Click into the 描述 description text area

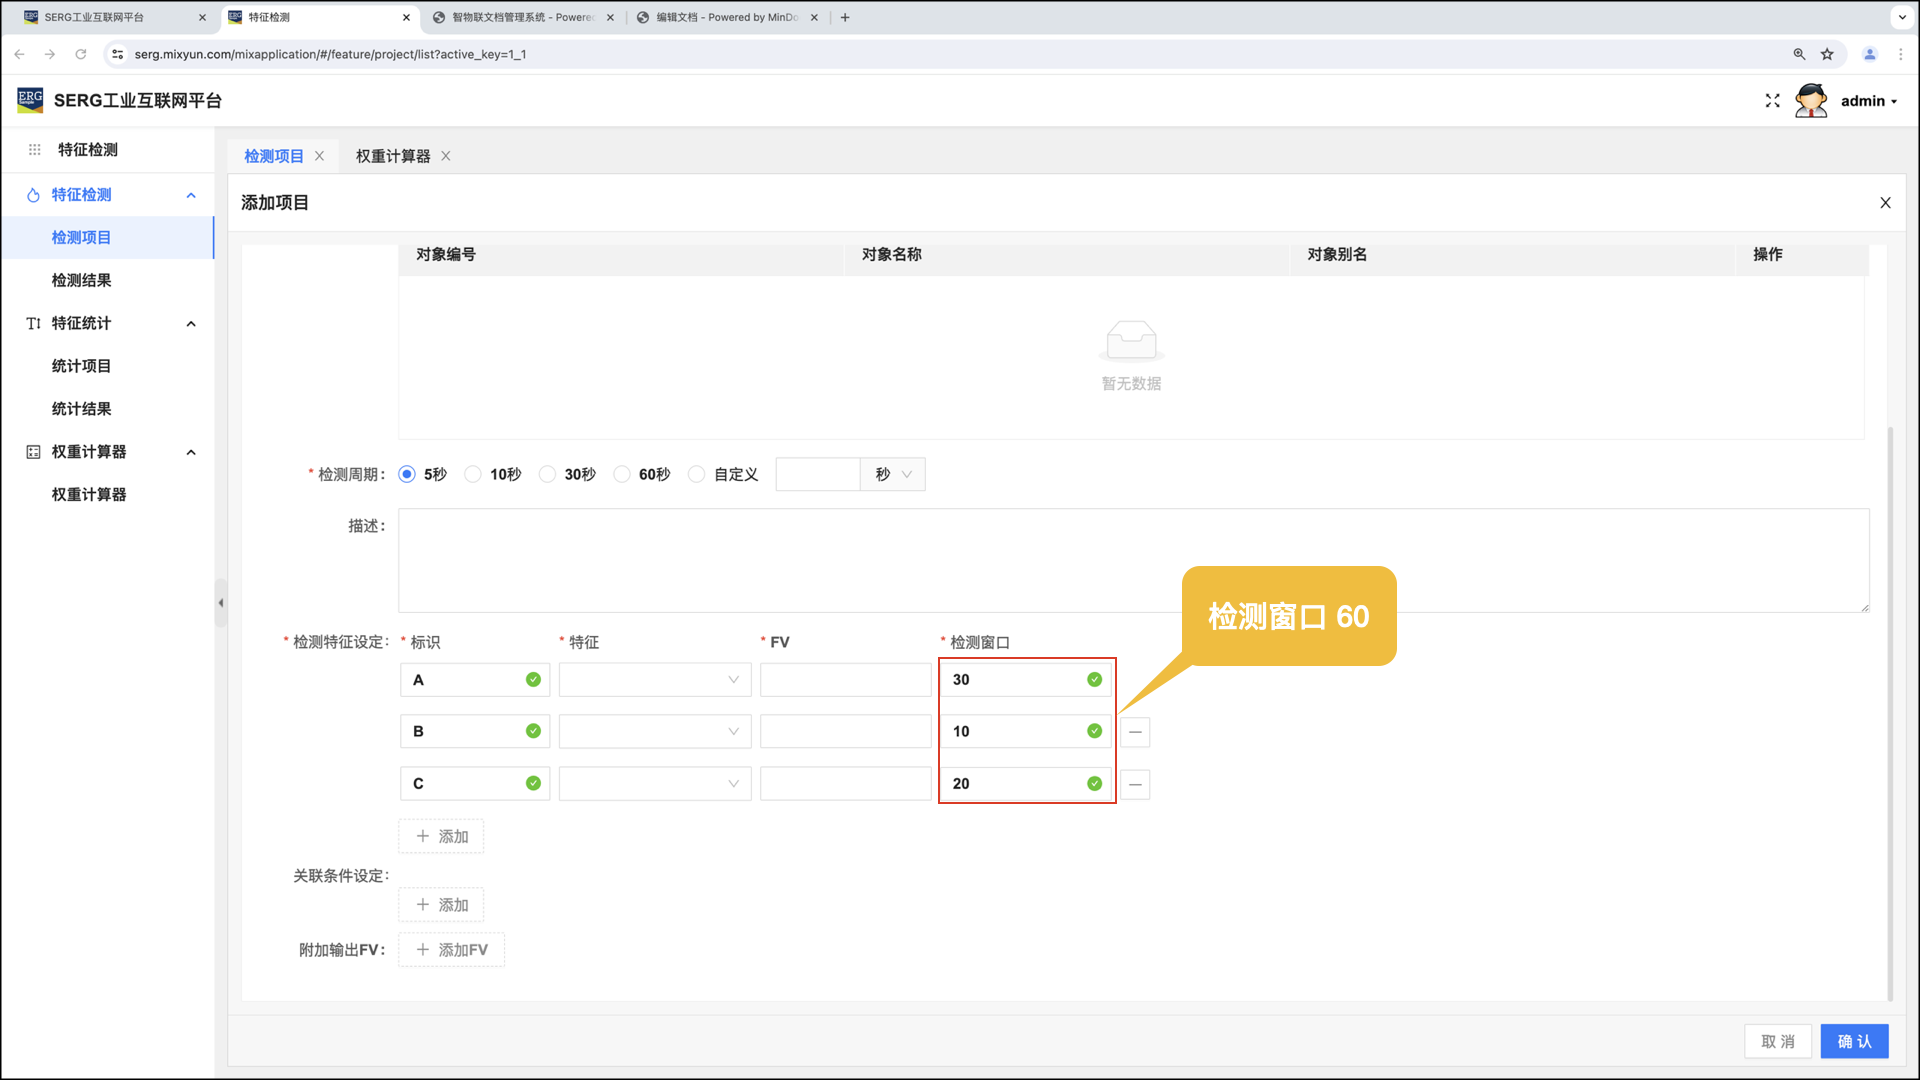coord(1132,560)
